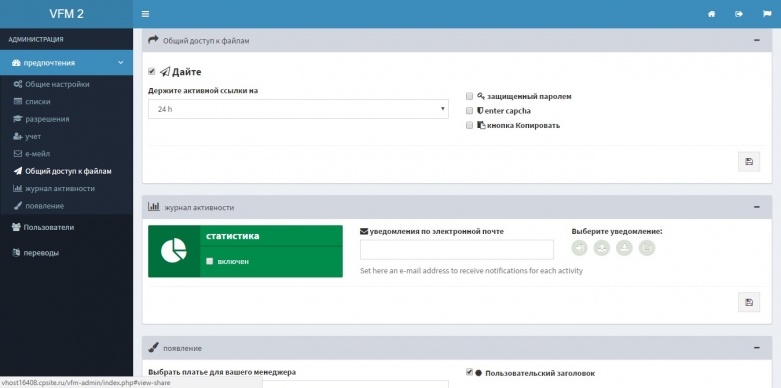Screen dimensions: 781x388
Task: Click the paper plane icon beside Дайте
Action: tap(165, 72)
